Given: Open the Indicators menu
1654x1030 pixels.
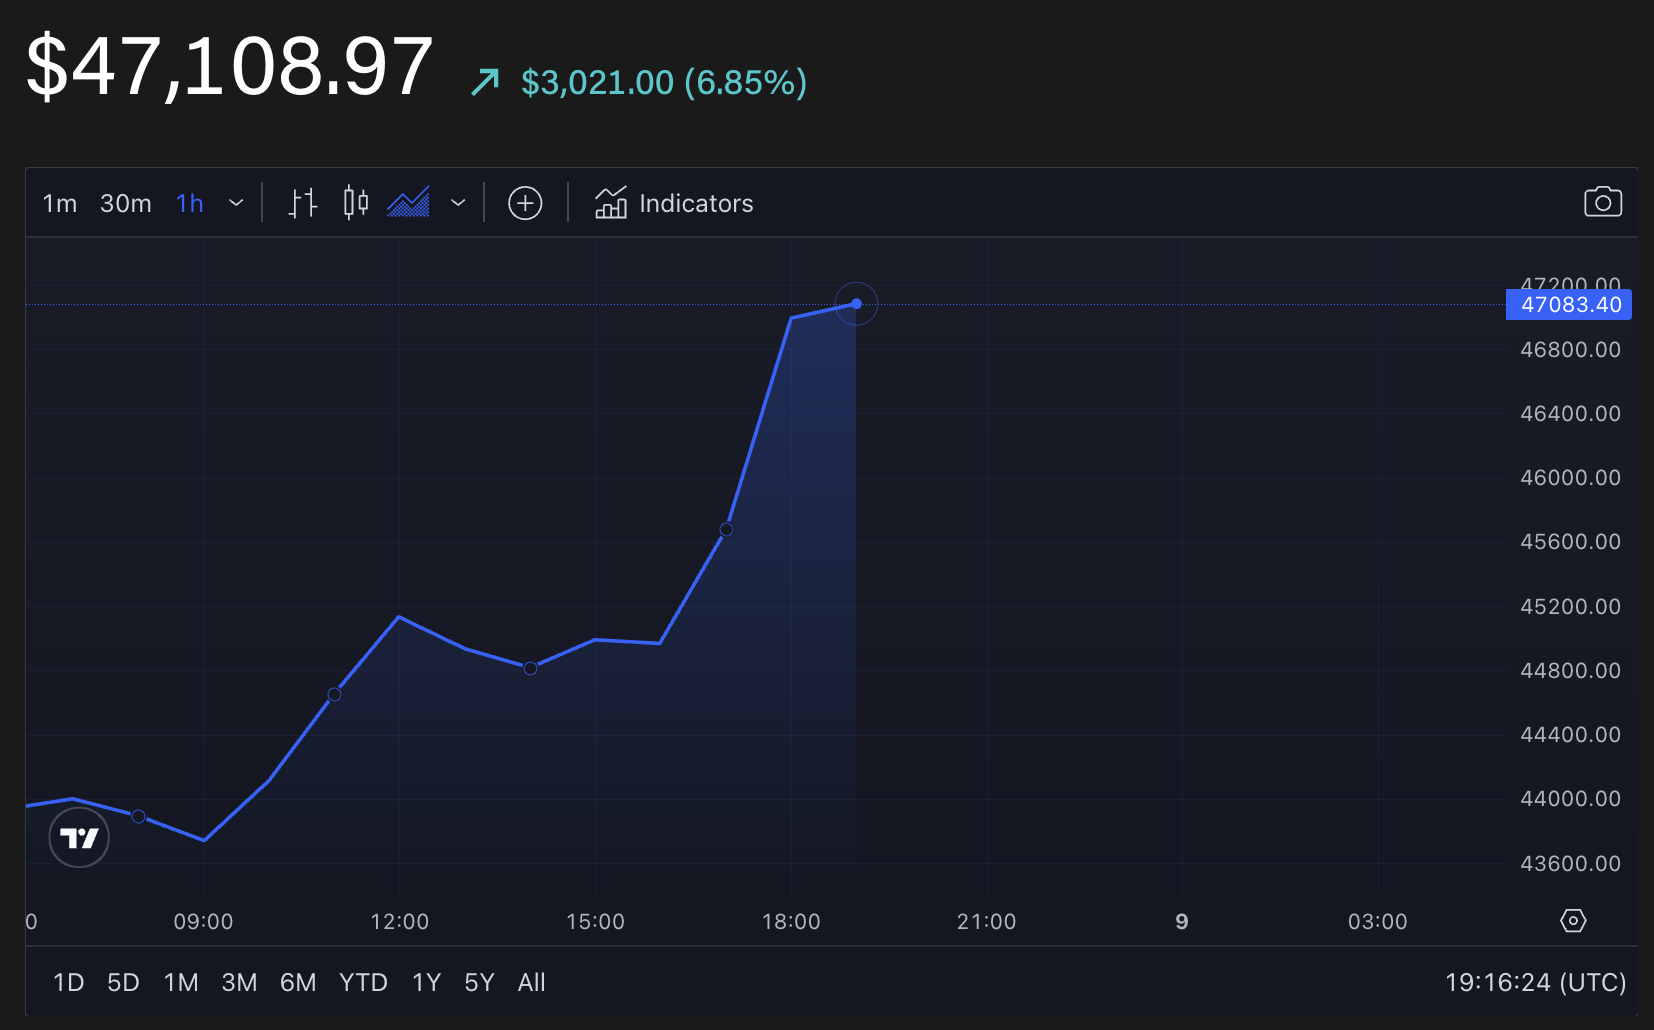Looking at the screenshot, I should (x=674, y=203).
